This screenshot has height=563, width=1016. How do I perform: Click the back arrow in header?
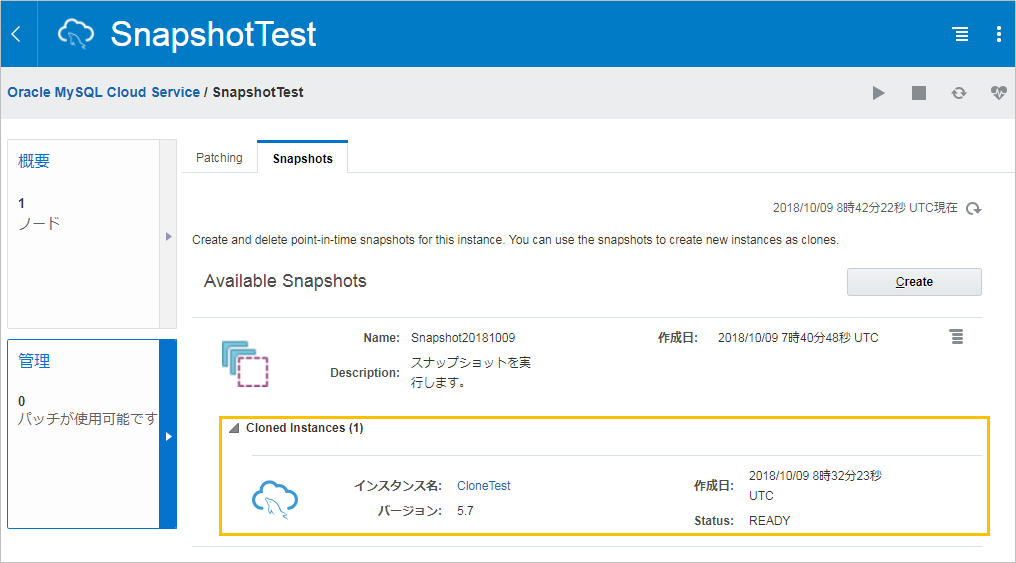[x=17, y=34]
